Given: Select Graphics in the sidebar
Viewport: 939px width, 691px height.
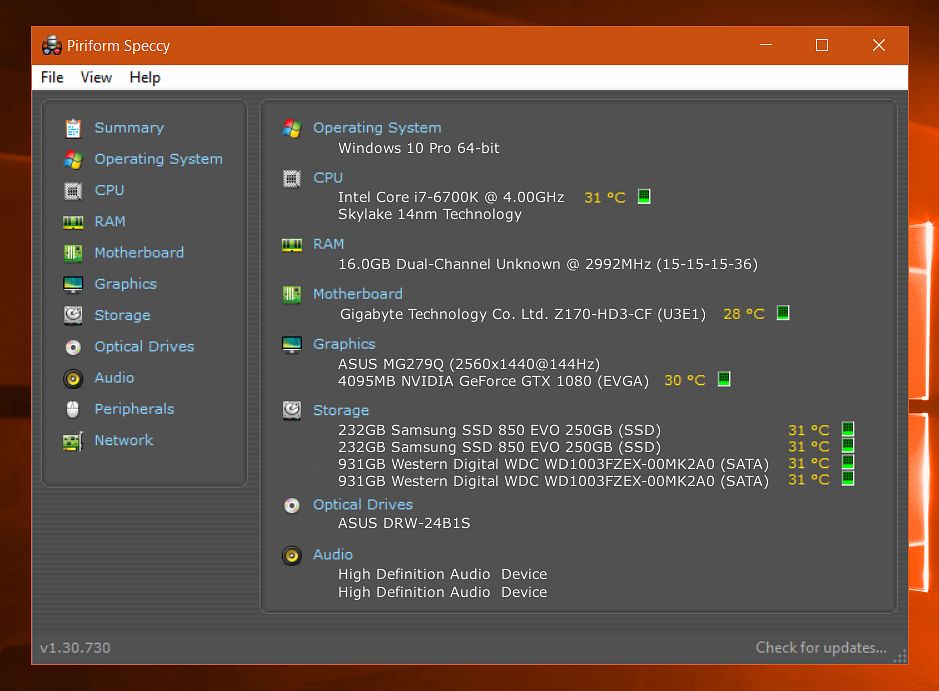Looking at the screenshot, I should coord(126,284).
